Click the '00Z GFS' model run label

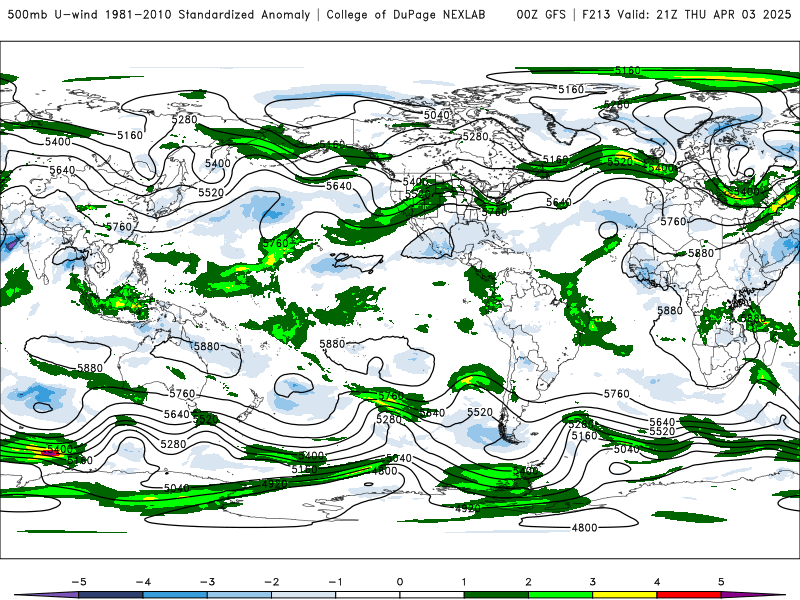tap(541, 14)
